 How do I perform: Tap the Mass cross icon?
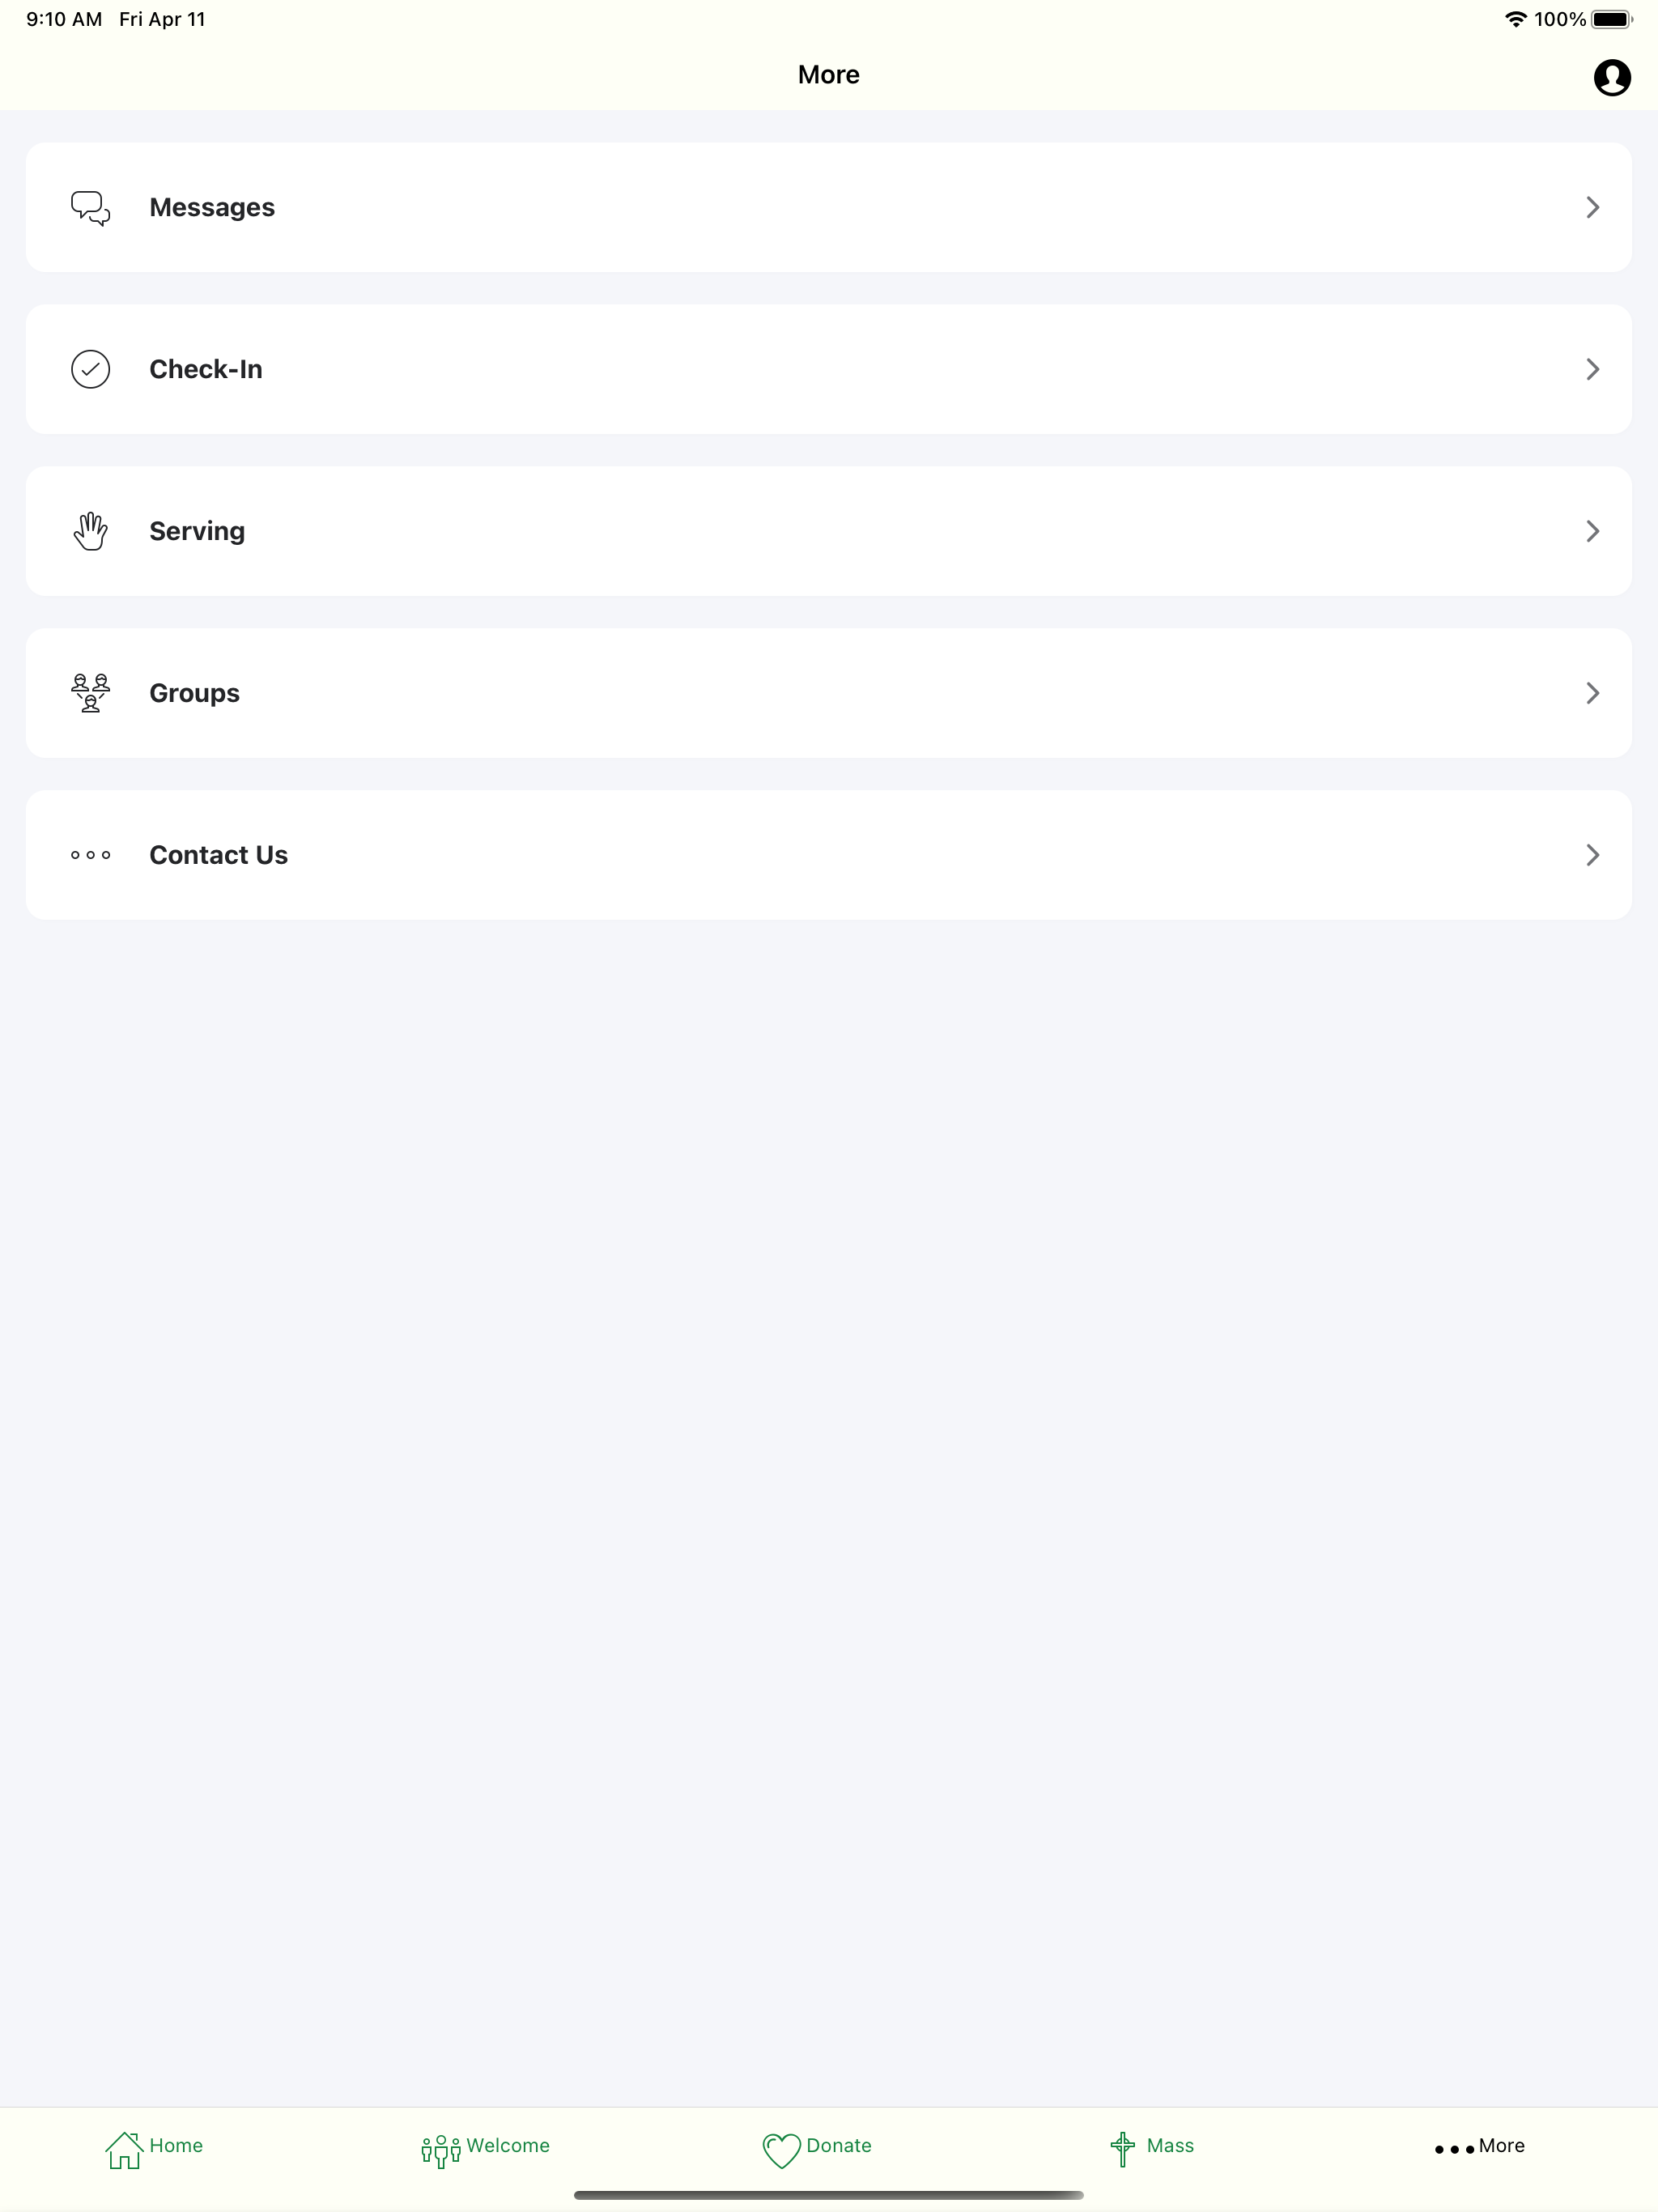tap(1122, 2149)
